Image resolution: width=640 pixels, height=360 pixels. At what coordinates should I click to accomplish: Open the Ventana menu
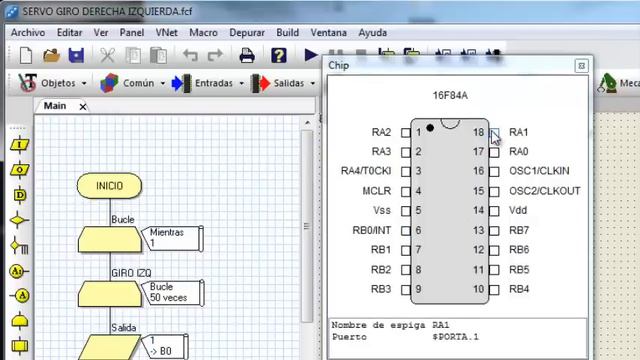329,33
